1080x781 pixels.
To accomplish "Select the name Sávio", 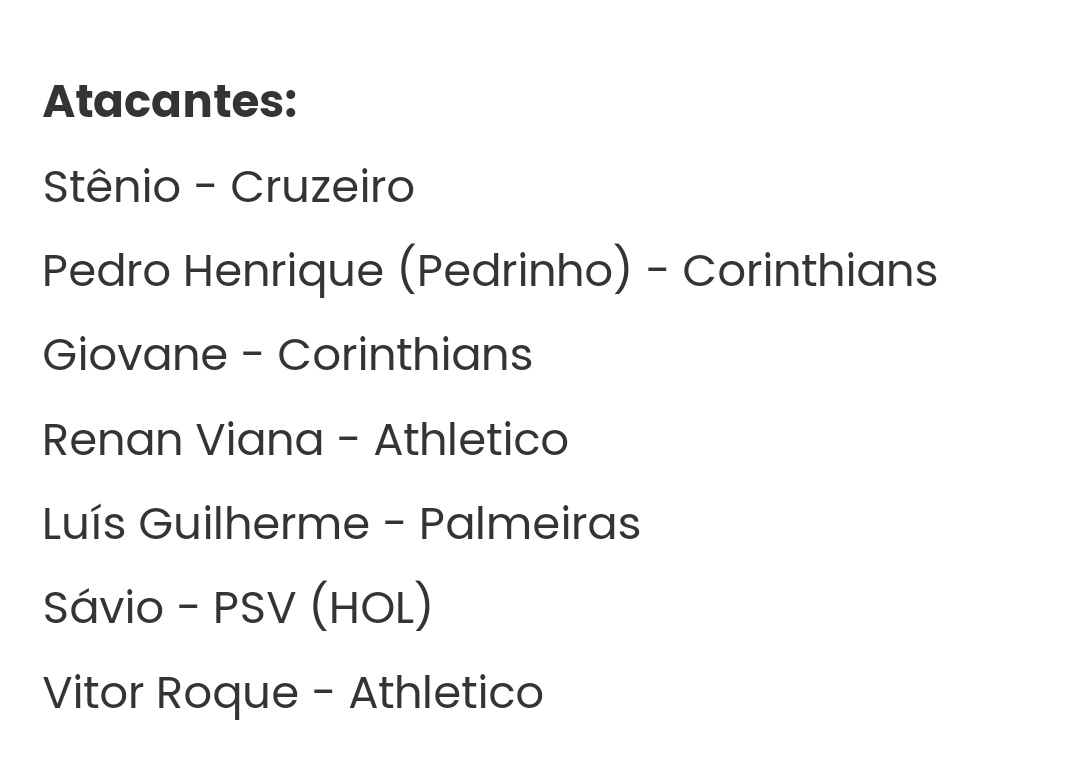I will click(103, 608).
